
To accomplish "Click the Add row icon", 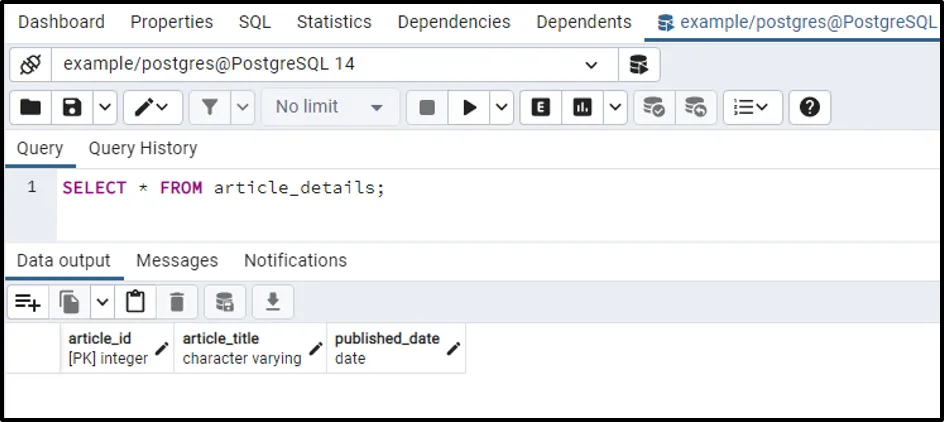I will click(27, 301).
